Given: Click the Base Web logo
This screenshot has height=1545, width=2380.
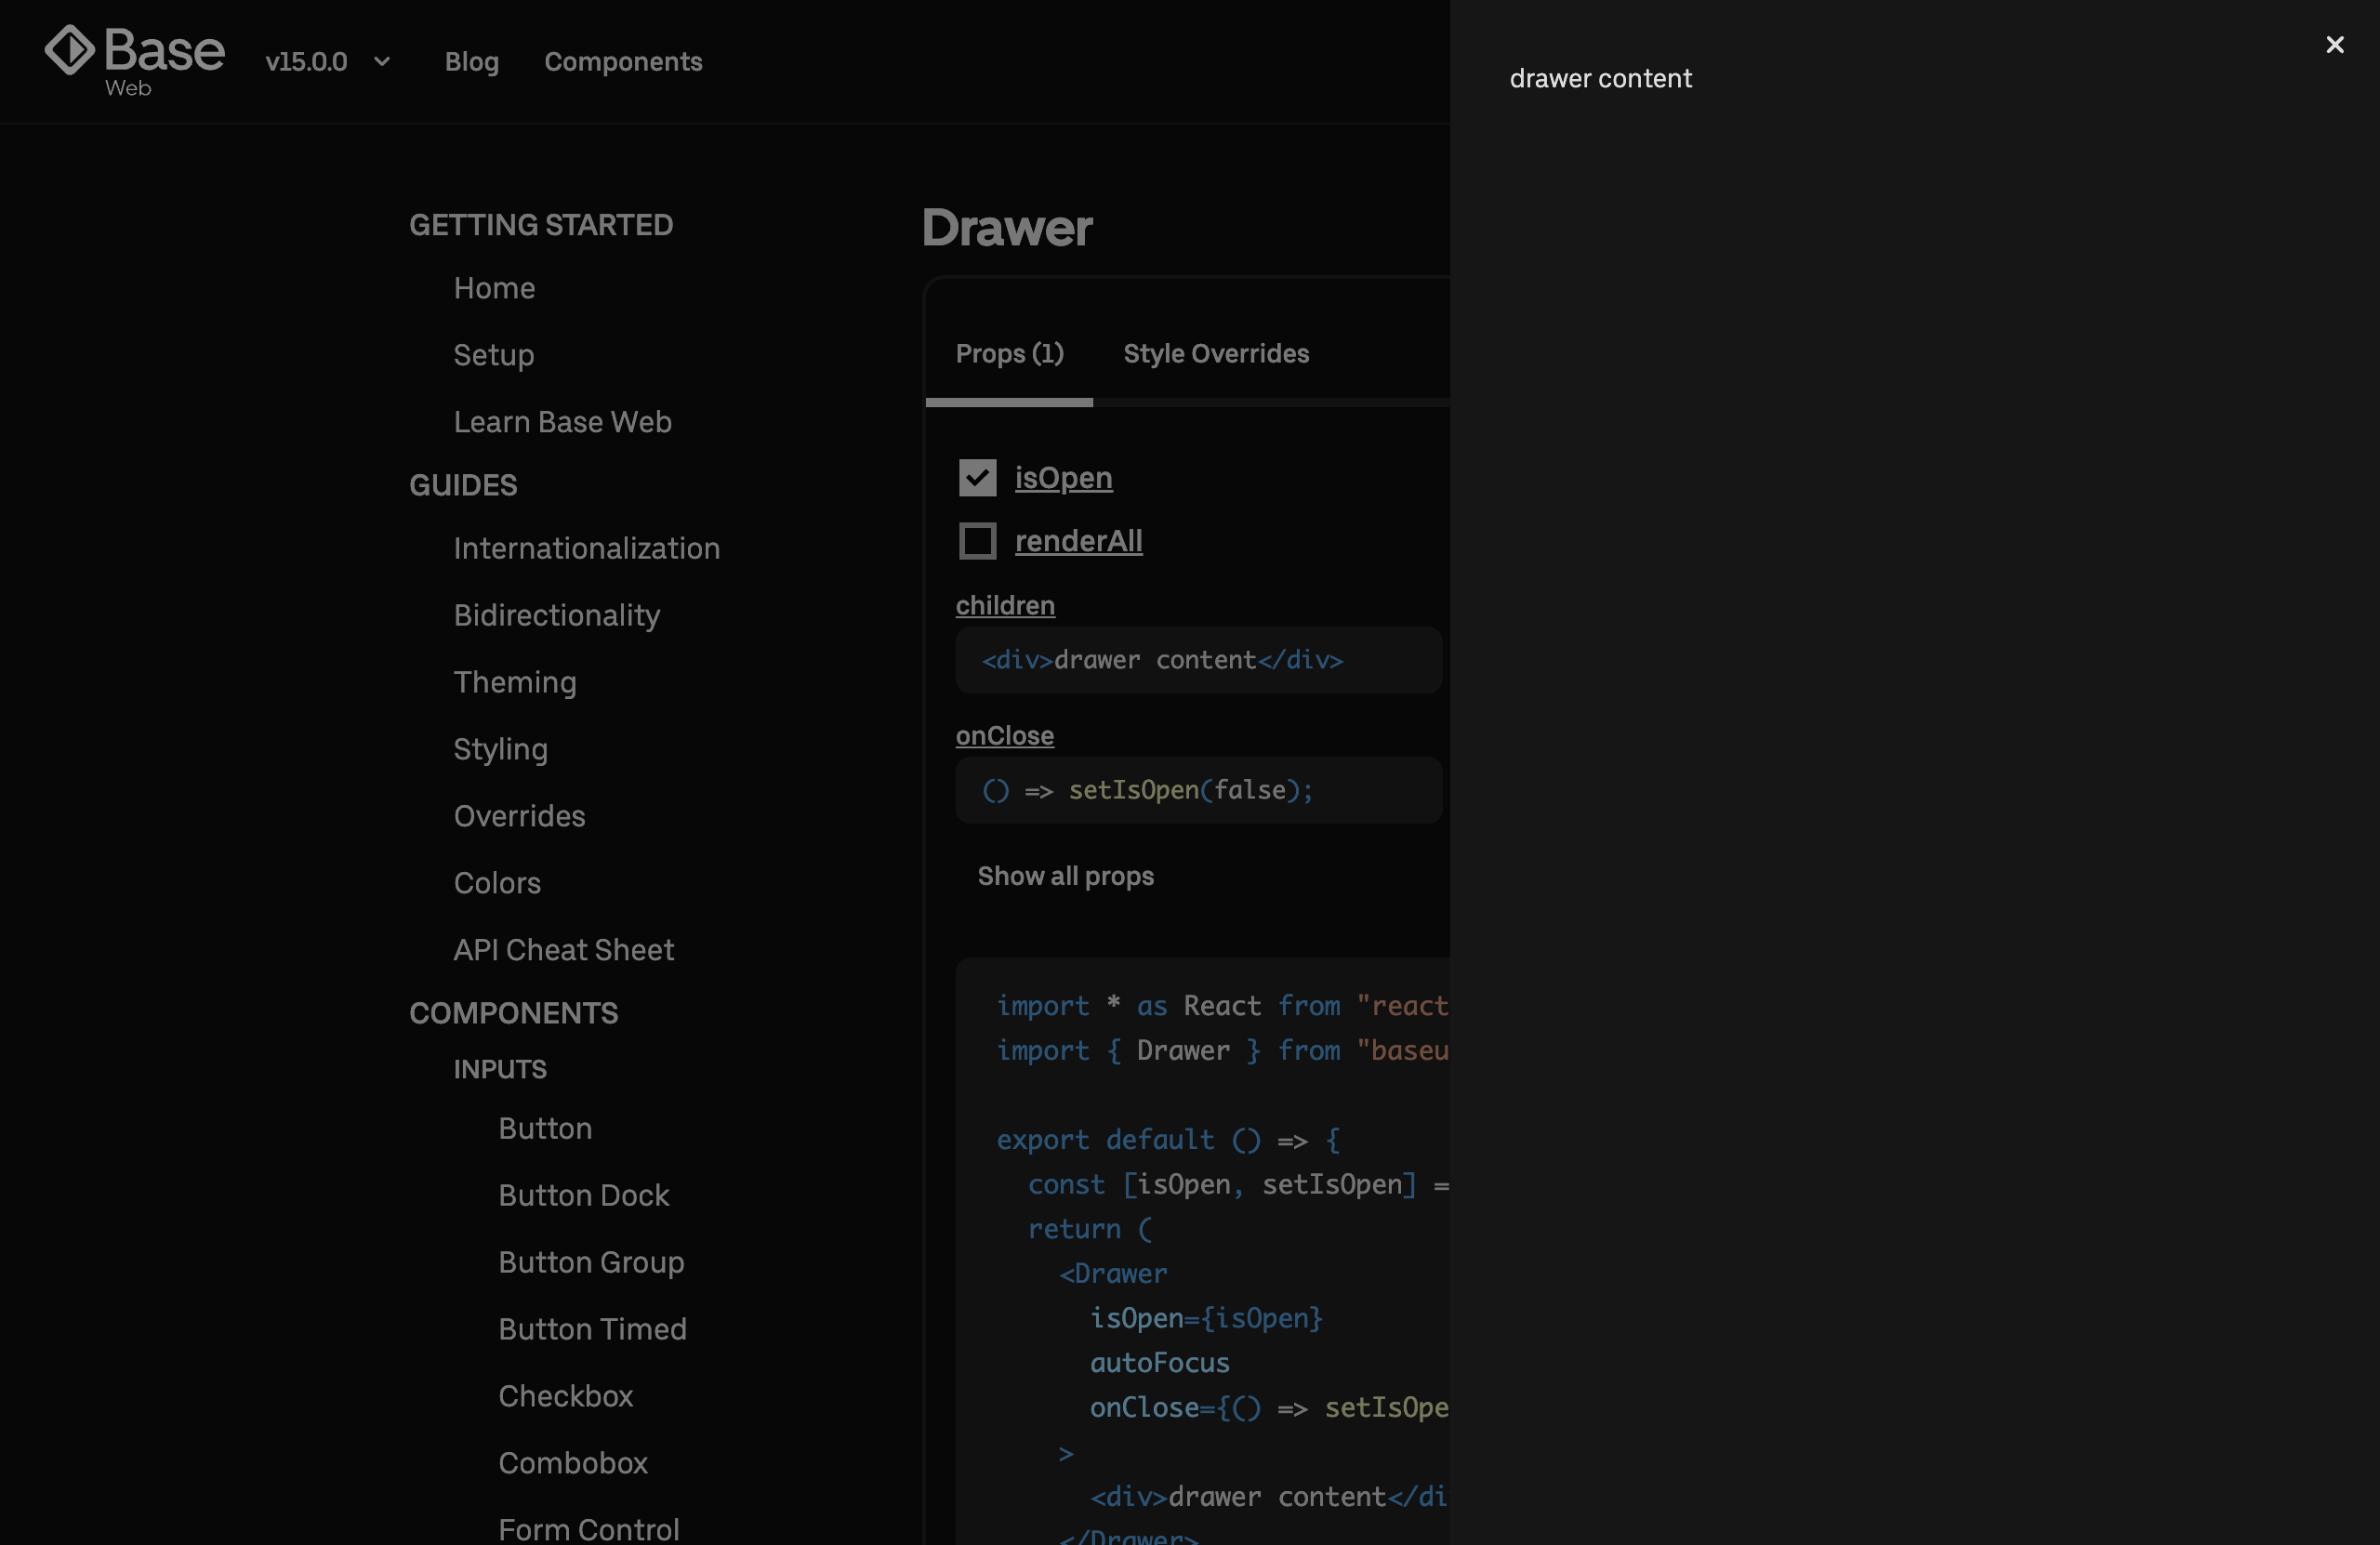Looking at the screenshot, I should tap(134, 61).
